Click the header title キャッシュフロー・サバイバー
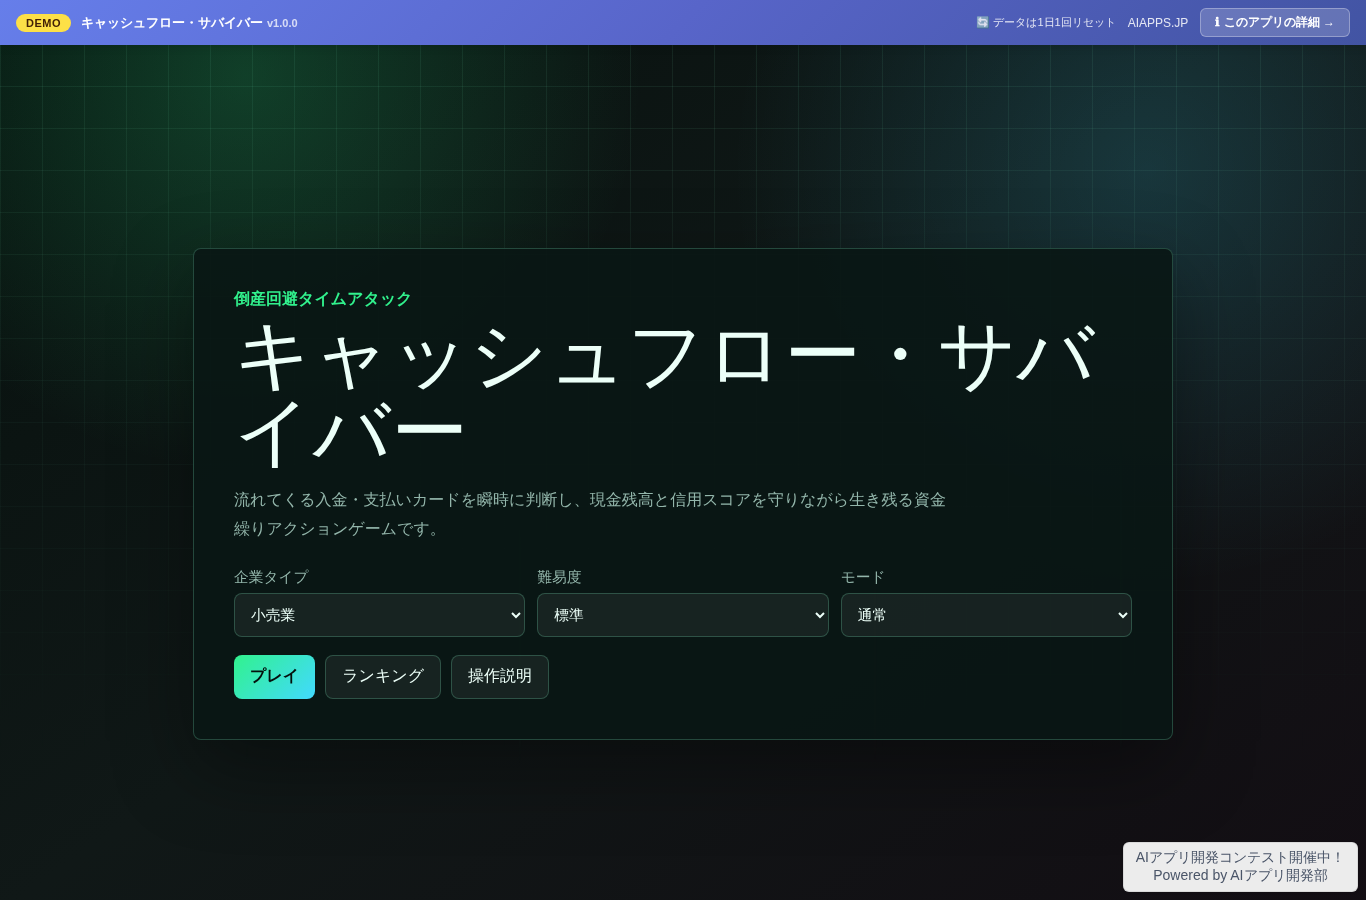 172,23
